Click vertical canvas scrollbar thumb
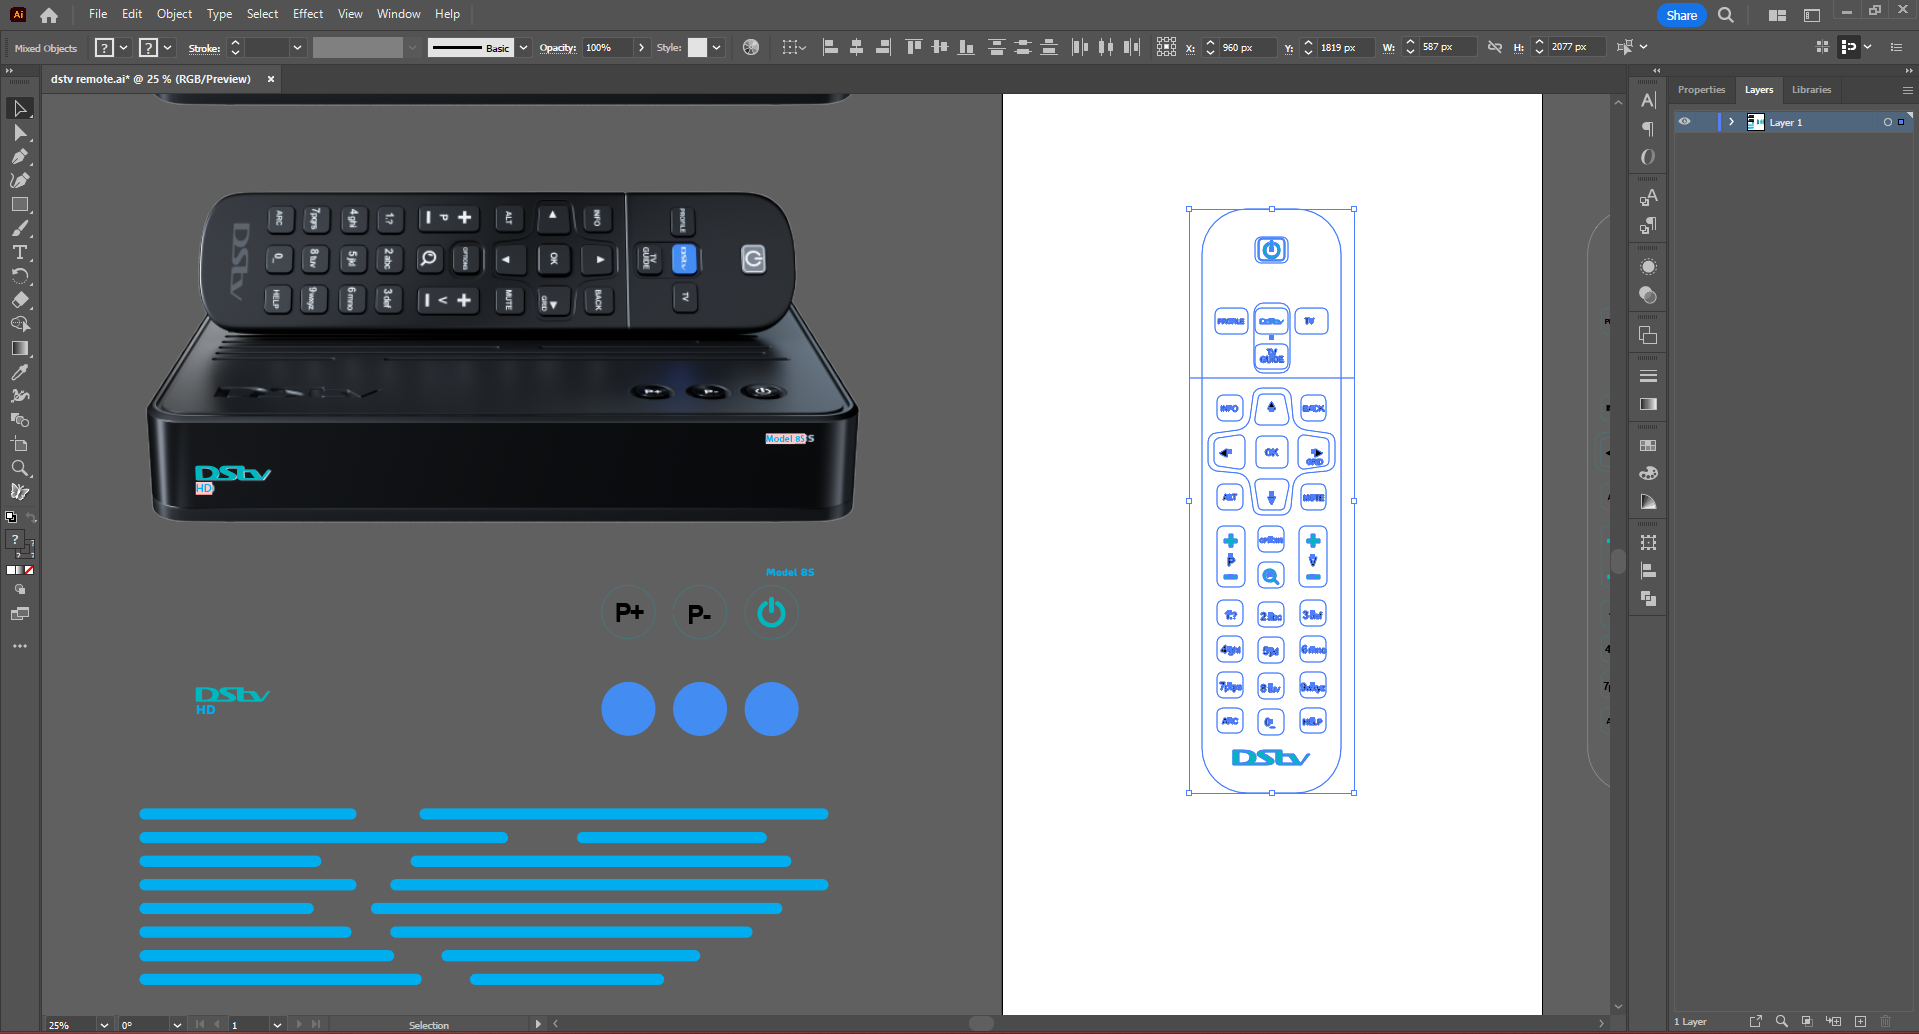The image size is (1919, 1034). (1618, 561)
